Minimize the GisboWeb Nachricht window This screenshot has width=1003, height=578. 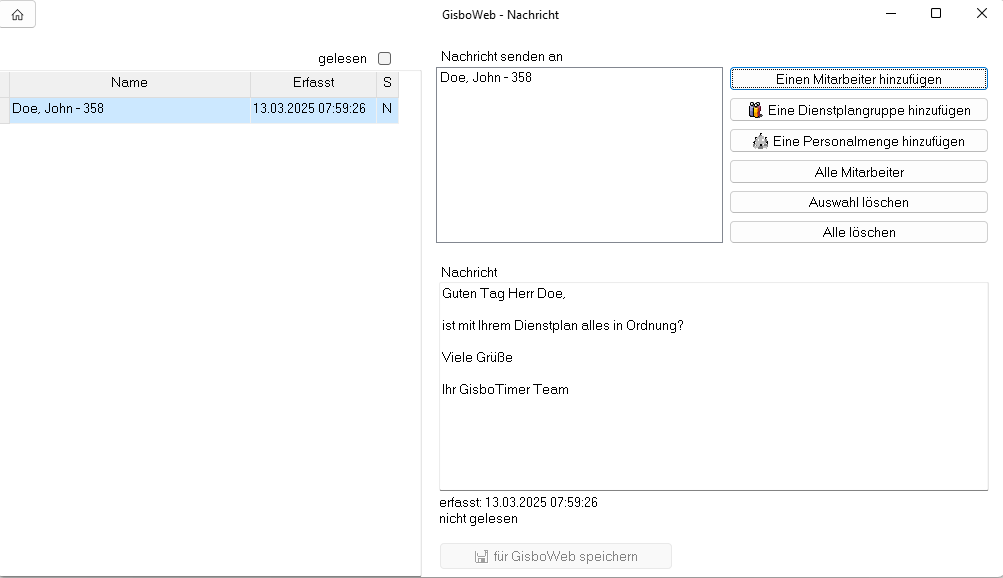(890, 14)
